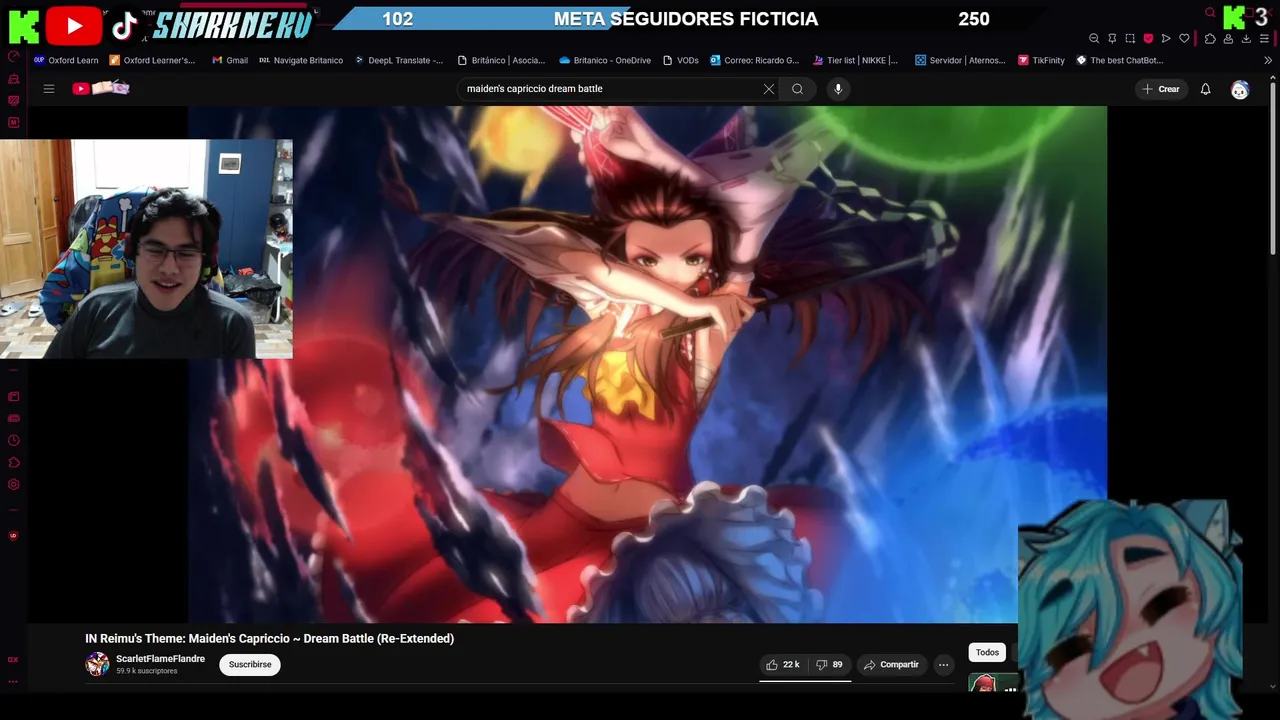
Task: Open the sidebar extensions cube icon
Action: pos(13,462)
